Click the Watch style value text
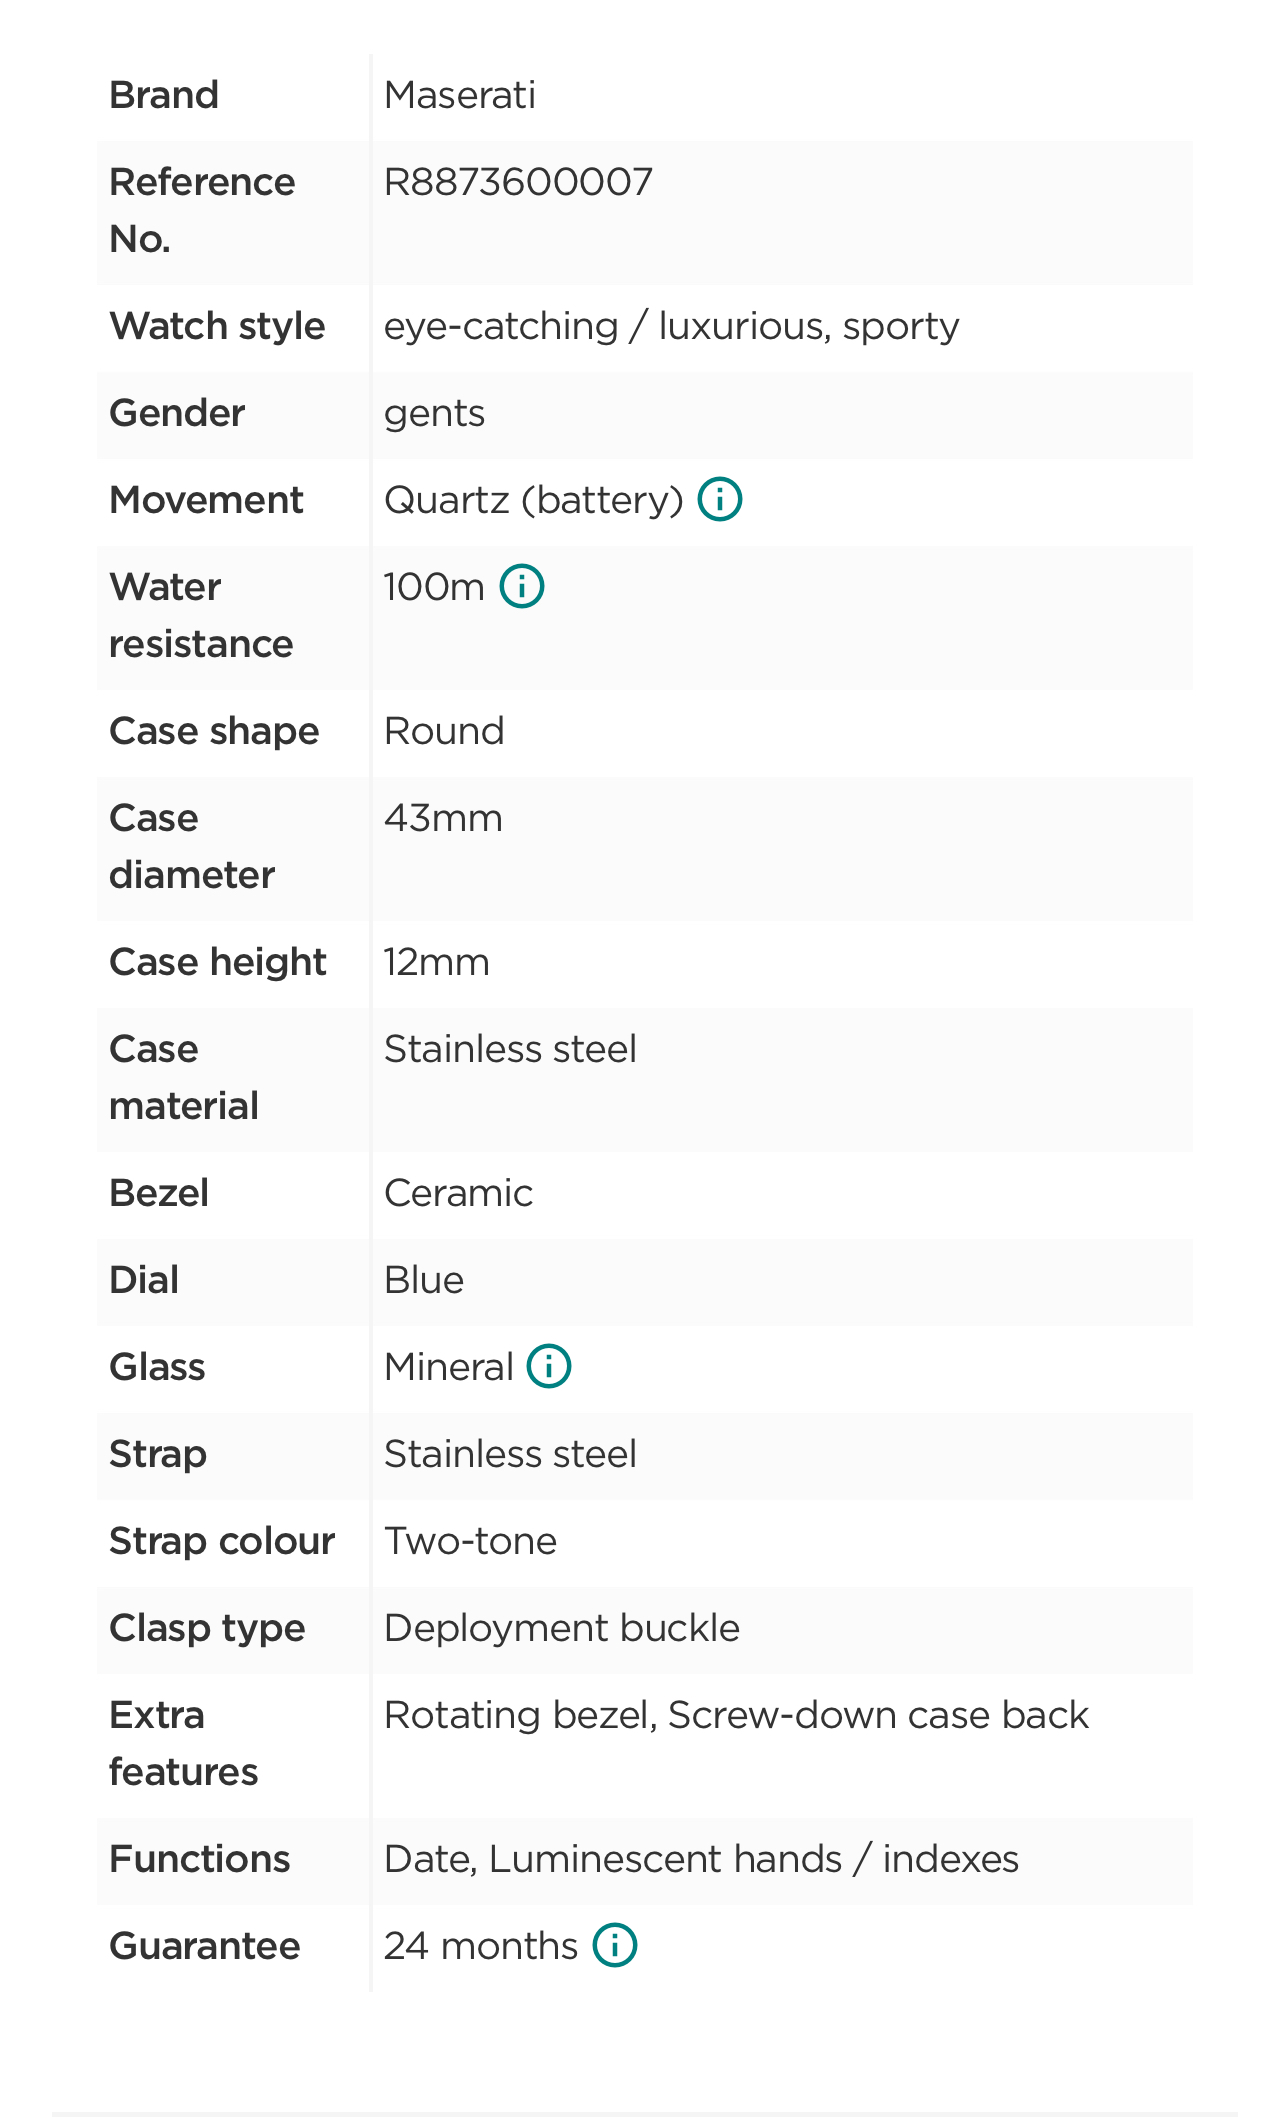 pos(671,326)
